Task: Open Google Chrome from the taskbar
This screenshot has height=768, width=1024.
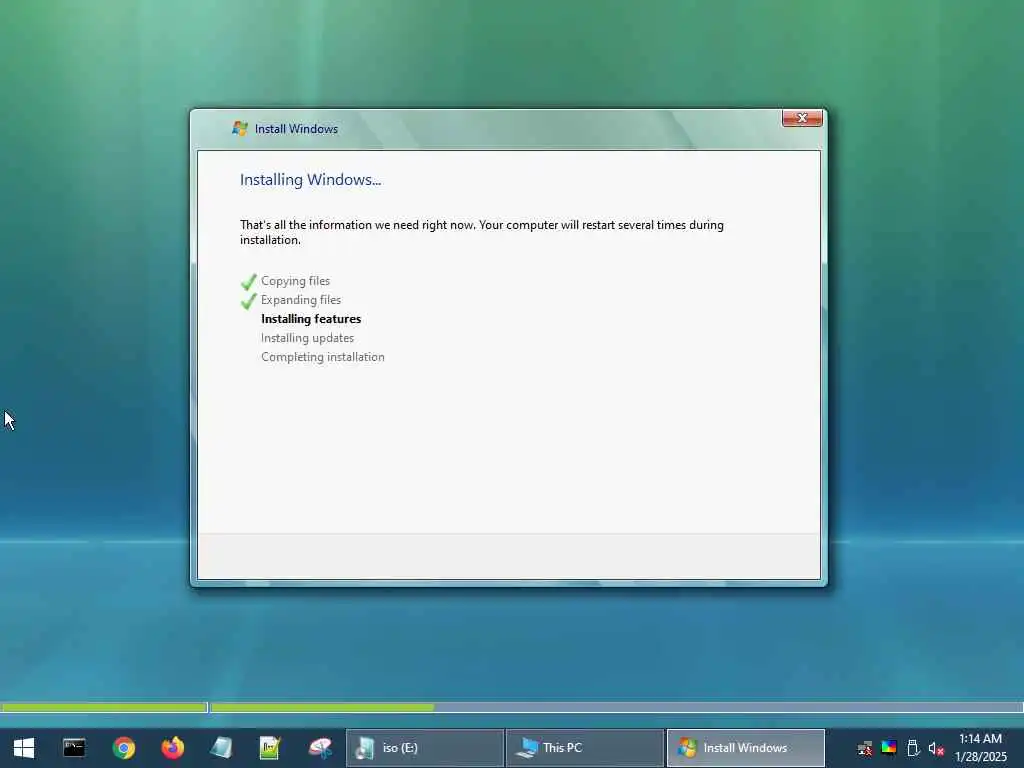Action: click(123, 748)
